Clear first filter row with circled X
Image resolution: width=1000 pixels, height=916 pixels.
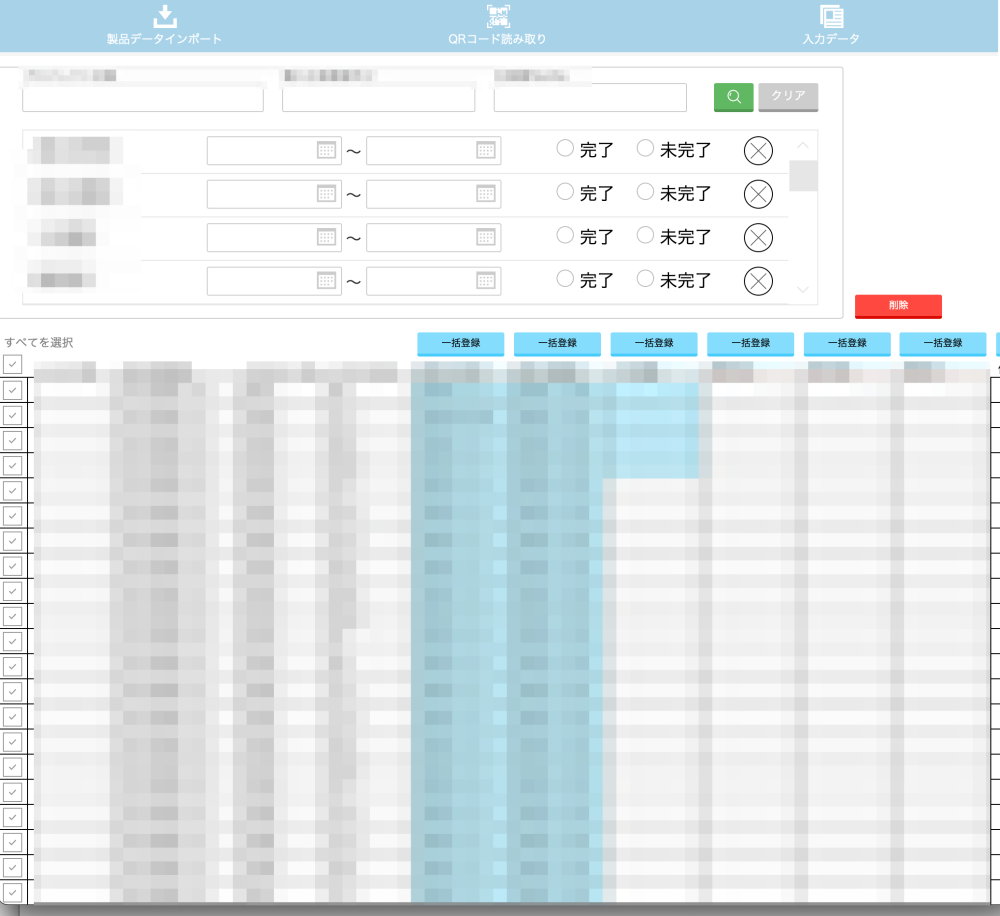758,151
